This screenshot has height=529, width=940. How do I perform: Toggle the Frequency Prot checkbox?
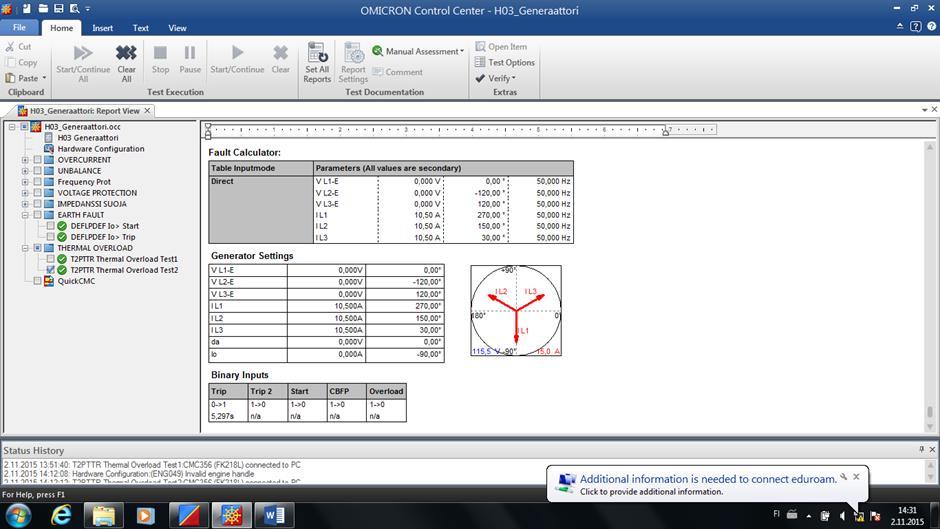pos(37,182)
